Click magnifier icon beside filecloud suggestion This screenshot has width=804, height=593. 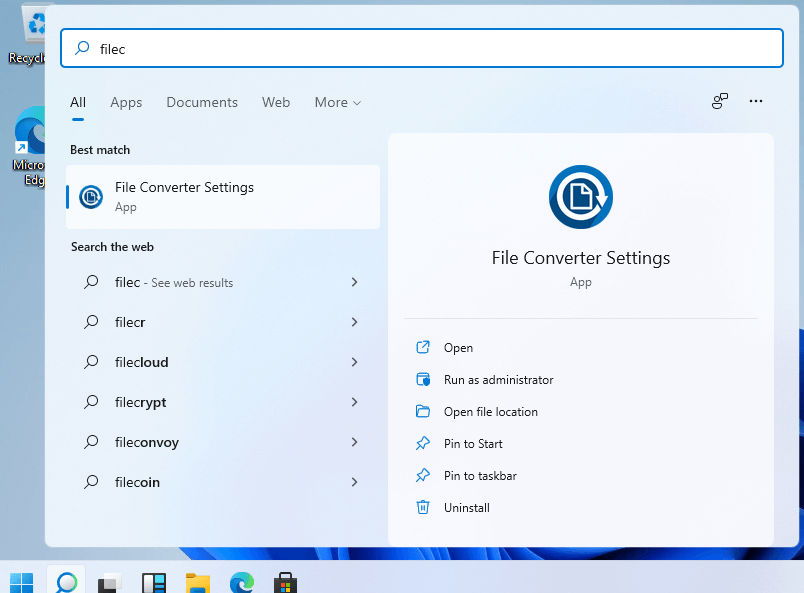coord(91,362)
